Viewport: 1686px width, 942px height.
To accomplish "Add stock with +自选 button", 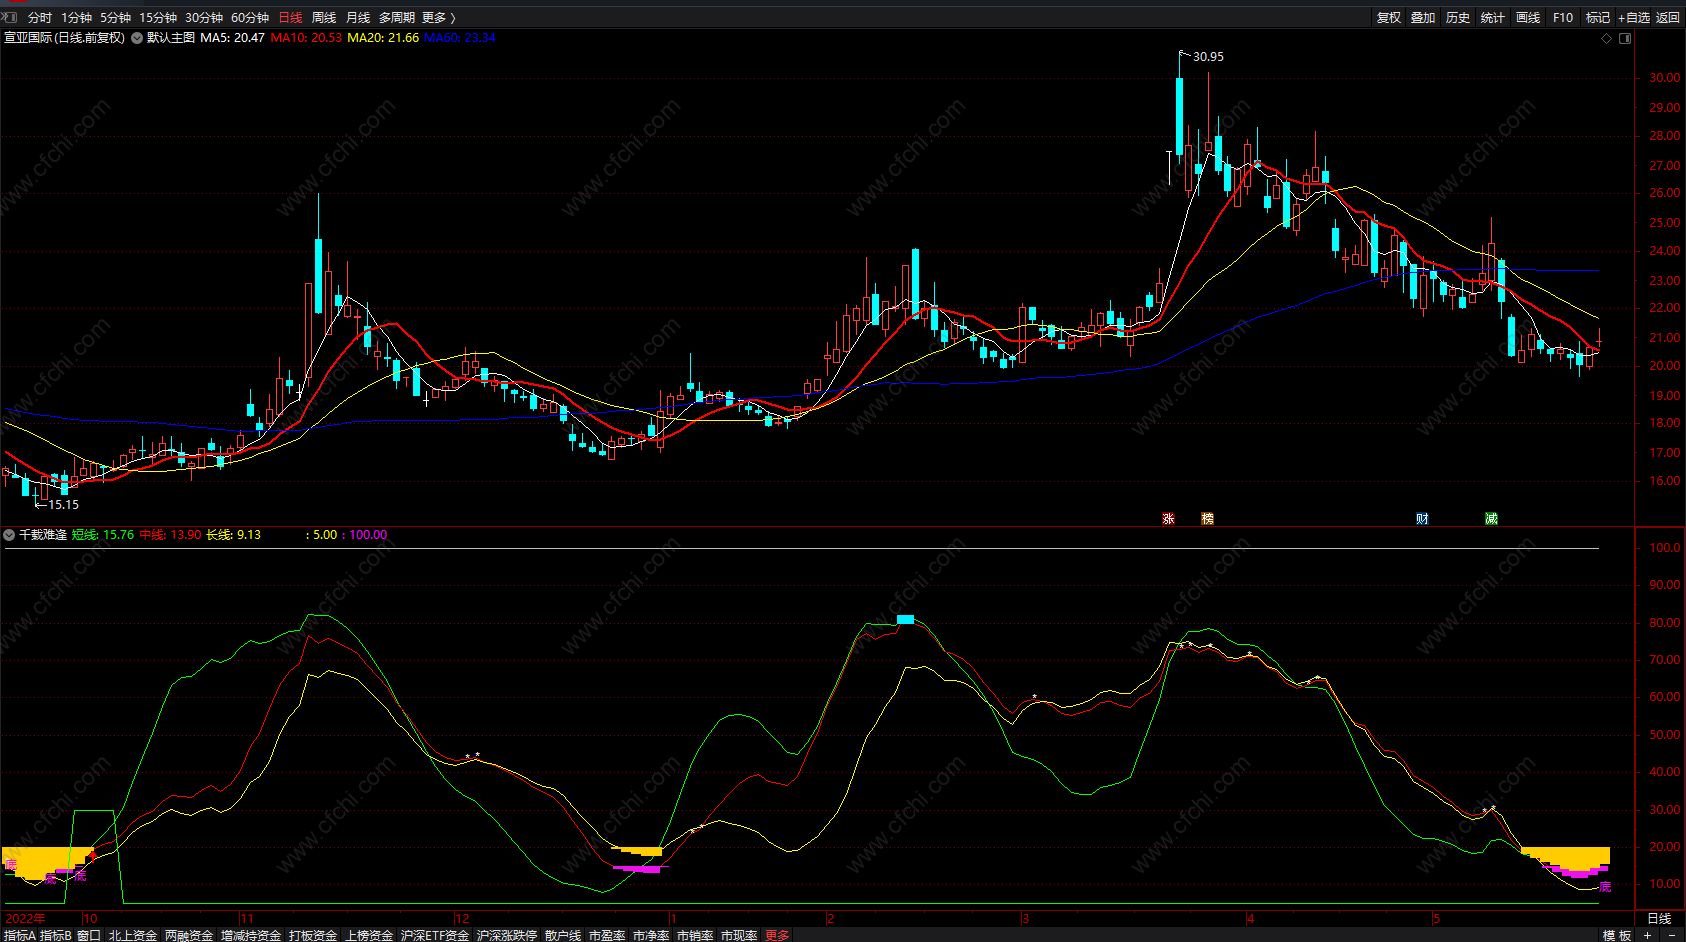I will tap(1634, 18).
